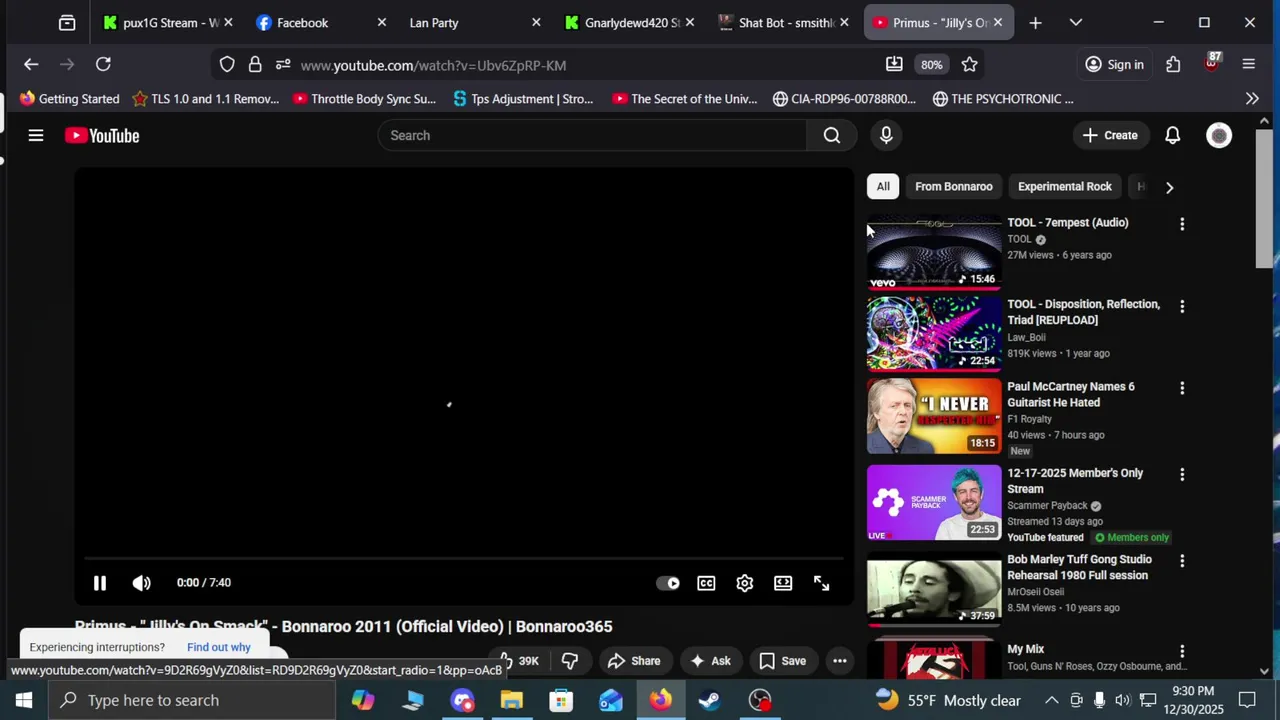This screenshot has height=720, width=1280.
Task: Open the account avatar menu
Action: click(1219, 135)
